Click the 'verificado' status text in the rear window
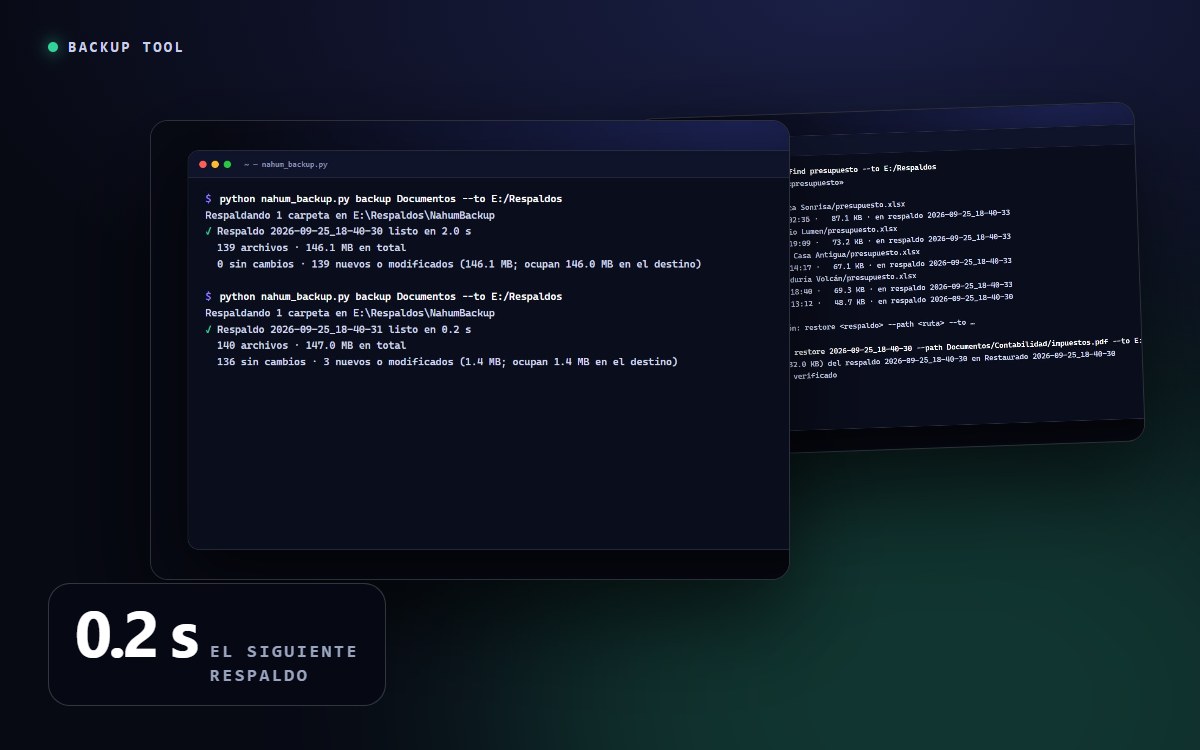The height and width of the screenshot is (750, 1200). (816, 376)
